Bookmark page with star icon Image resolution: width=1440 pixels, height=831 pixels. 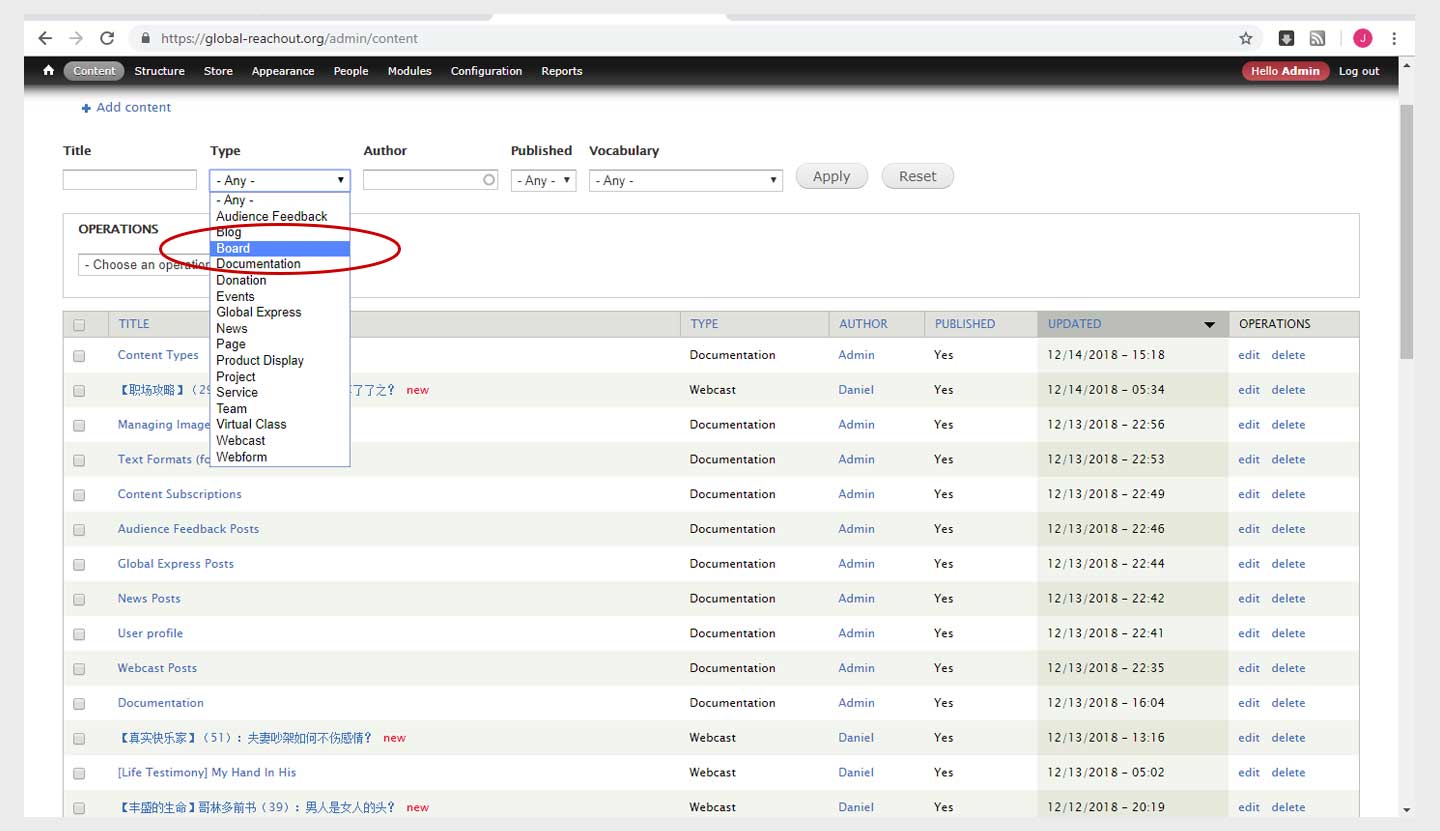1246,38
